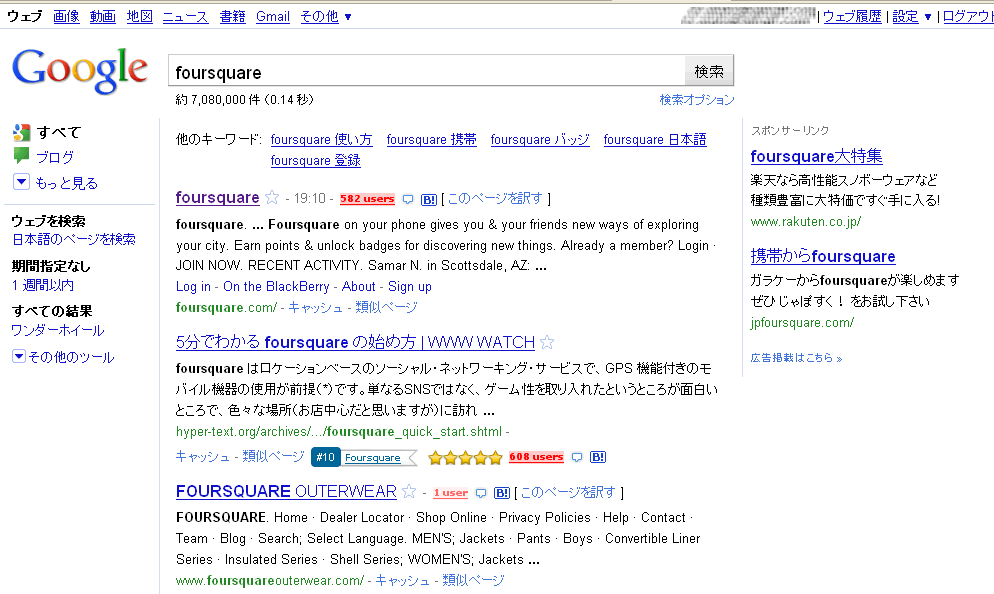Click Hatena B! icon next to 582 users

(429, 200)
